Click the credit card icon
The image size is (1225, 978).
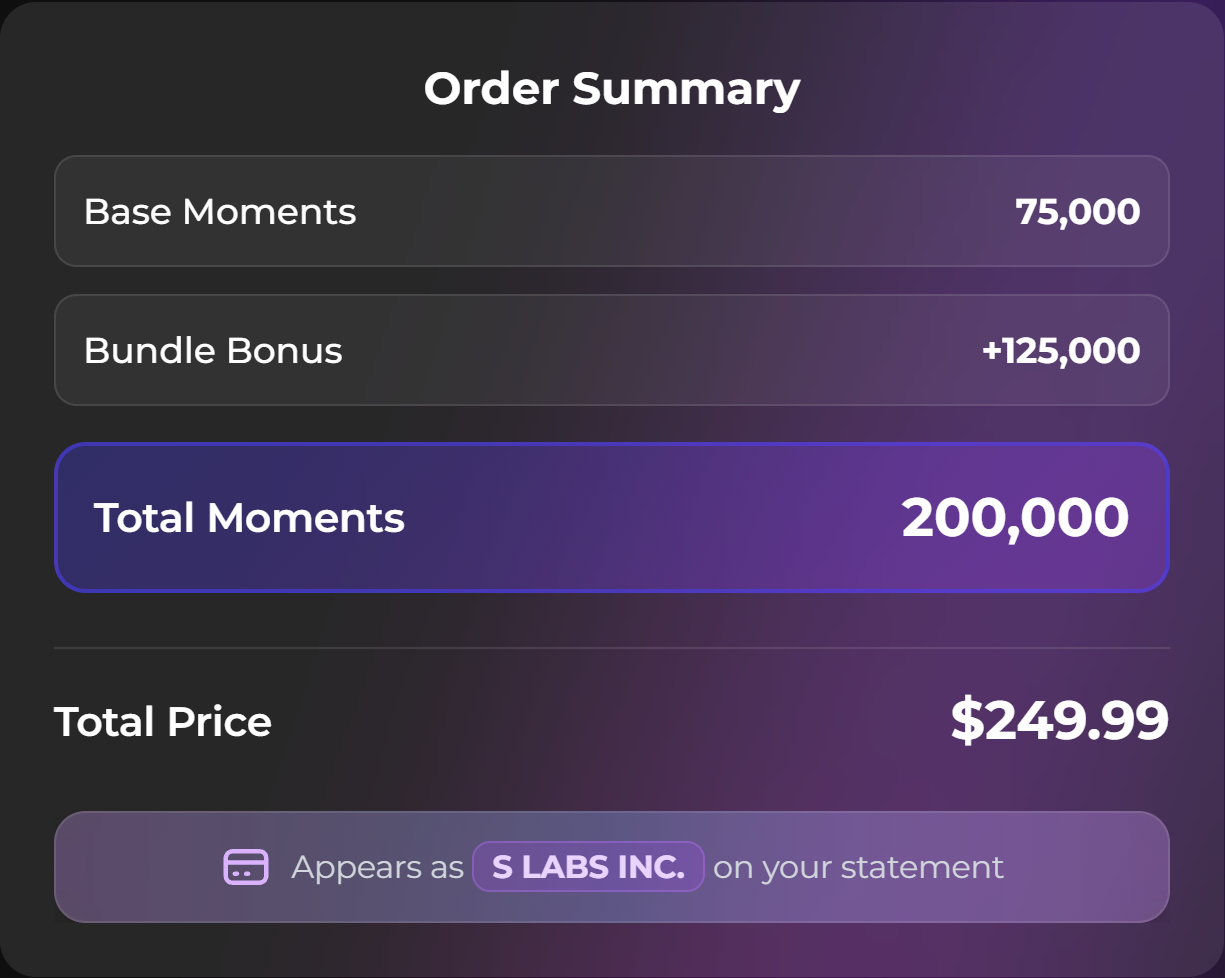[x=245, y=867]
